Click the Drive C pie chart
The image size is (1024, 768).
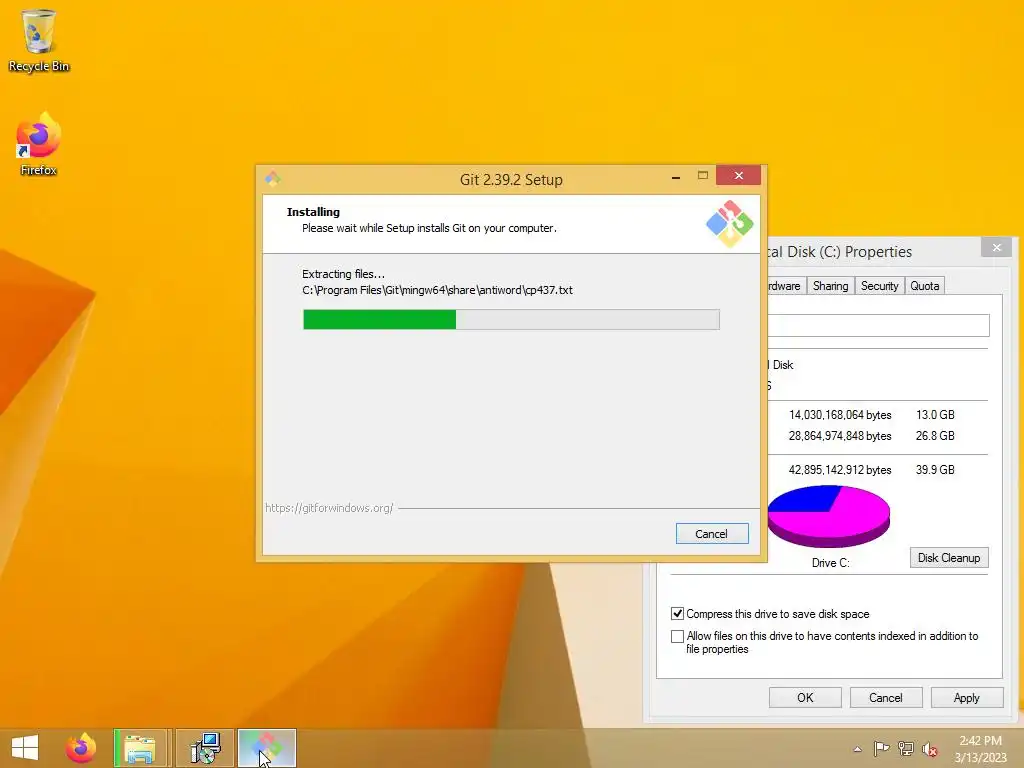tap(828, 516)
